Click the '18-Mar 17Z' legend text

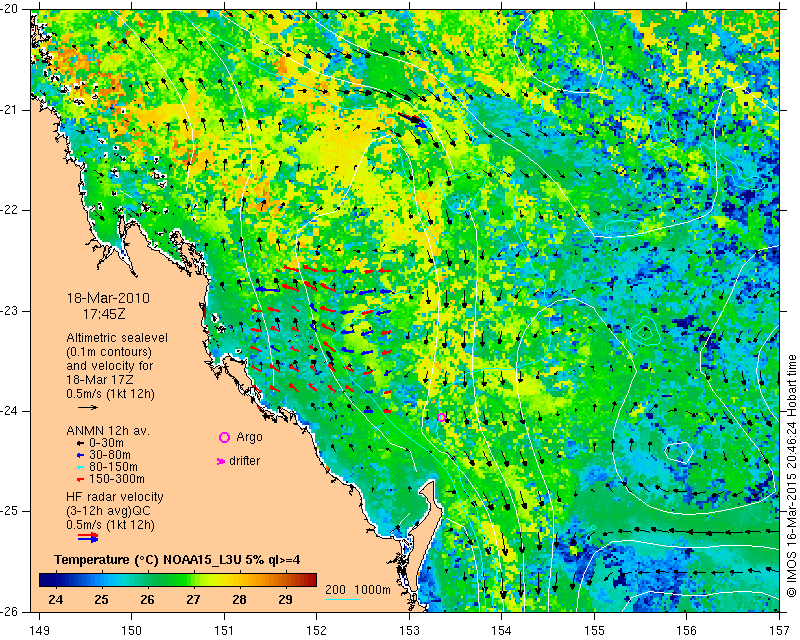(99, 380)
